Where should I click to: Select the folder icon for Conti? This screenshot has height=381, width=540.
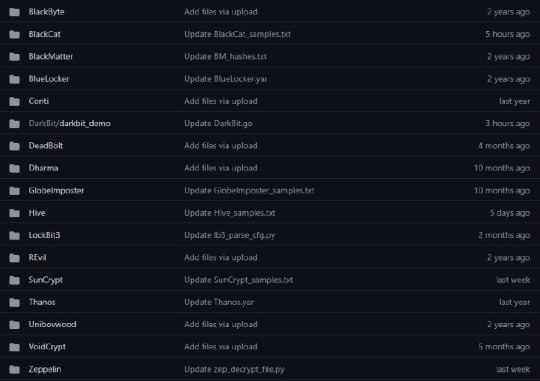pyautogui.click(x=14, y=101)
